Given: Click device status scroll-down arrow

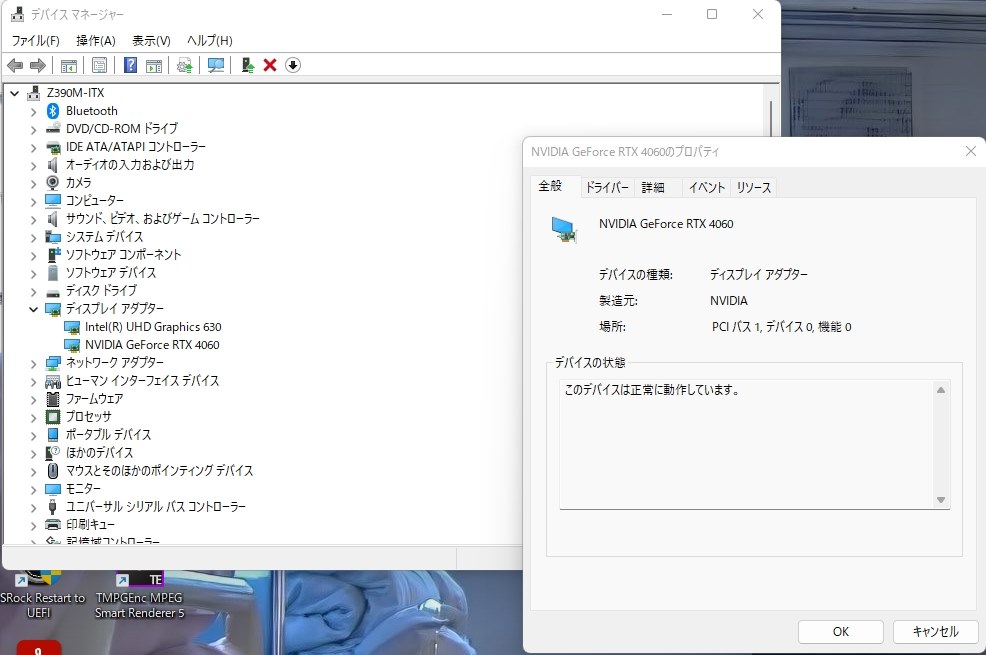Looking at the screenshot, I should click(941, 500).
